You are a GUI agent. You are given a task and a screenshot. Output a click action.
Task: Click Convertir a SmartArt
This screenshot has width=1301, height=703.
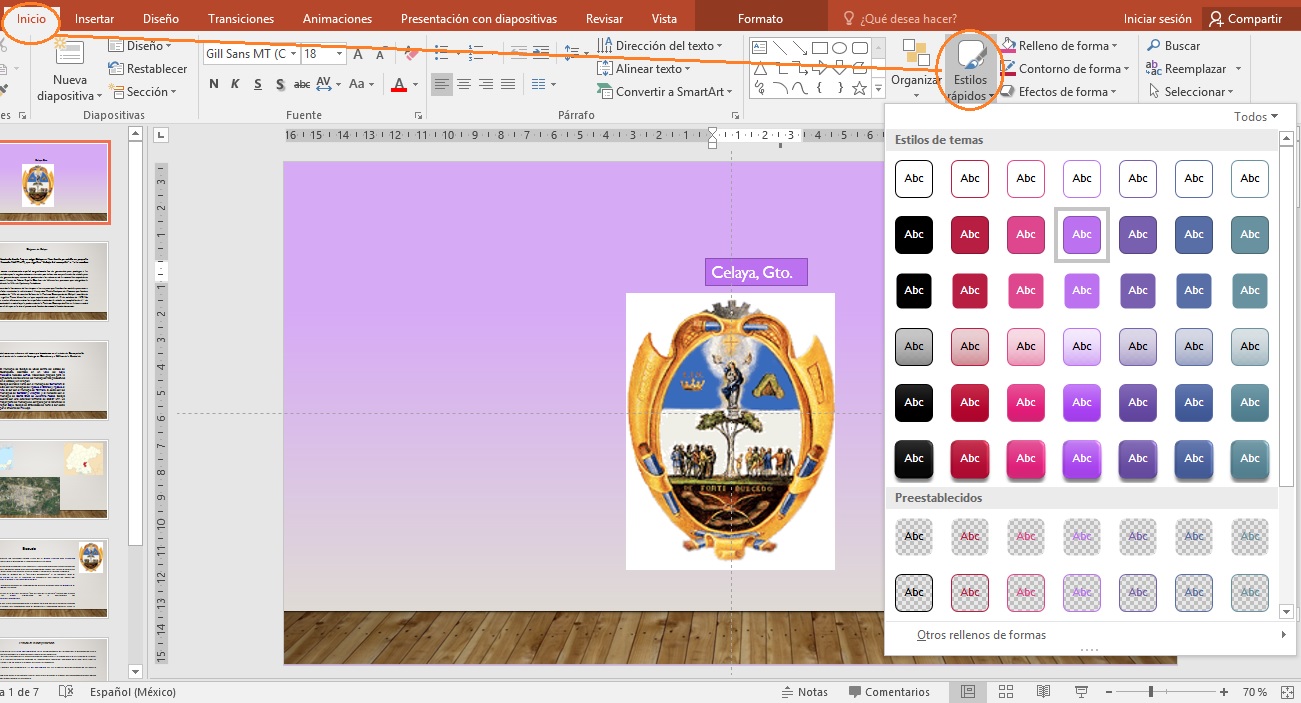pos(664,92)
